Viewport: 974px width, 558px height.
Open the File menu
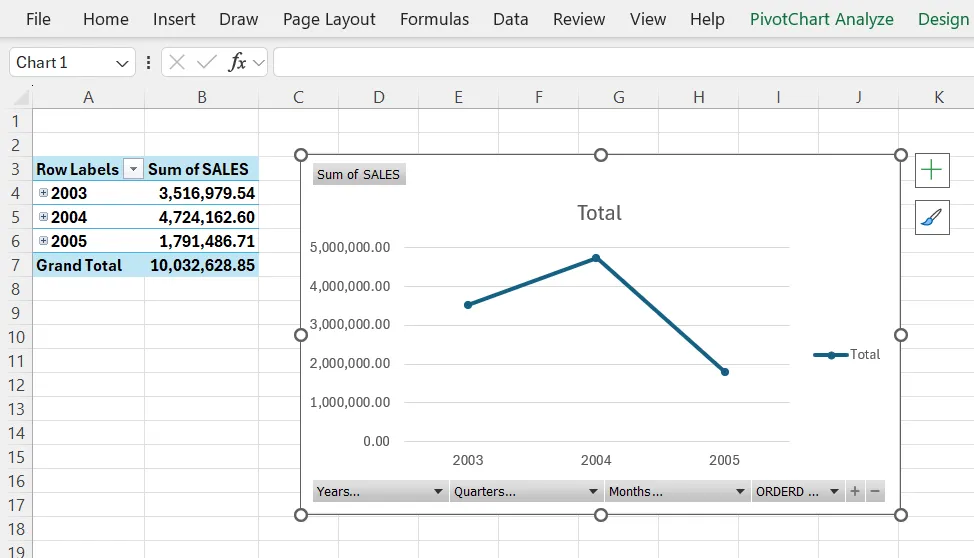click(38, 19)
